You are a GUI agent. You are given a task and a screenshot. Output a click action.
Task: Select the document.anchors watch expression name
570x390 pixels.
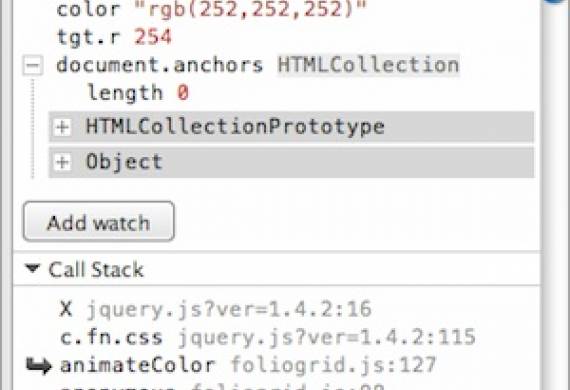pyautogui.click(x=160, y=65)
